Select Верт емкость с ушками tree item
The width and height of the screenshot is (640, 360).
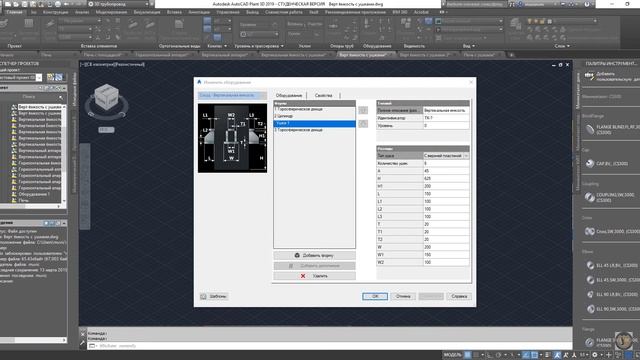39,107
